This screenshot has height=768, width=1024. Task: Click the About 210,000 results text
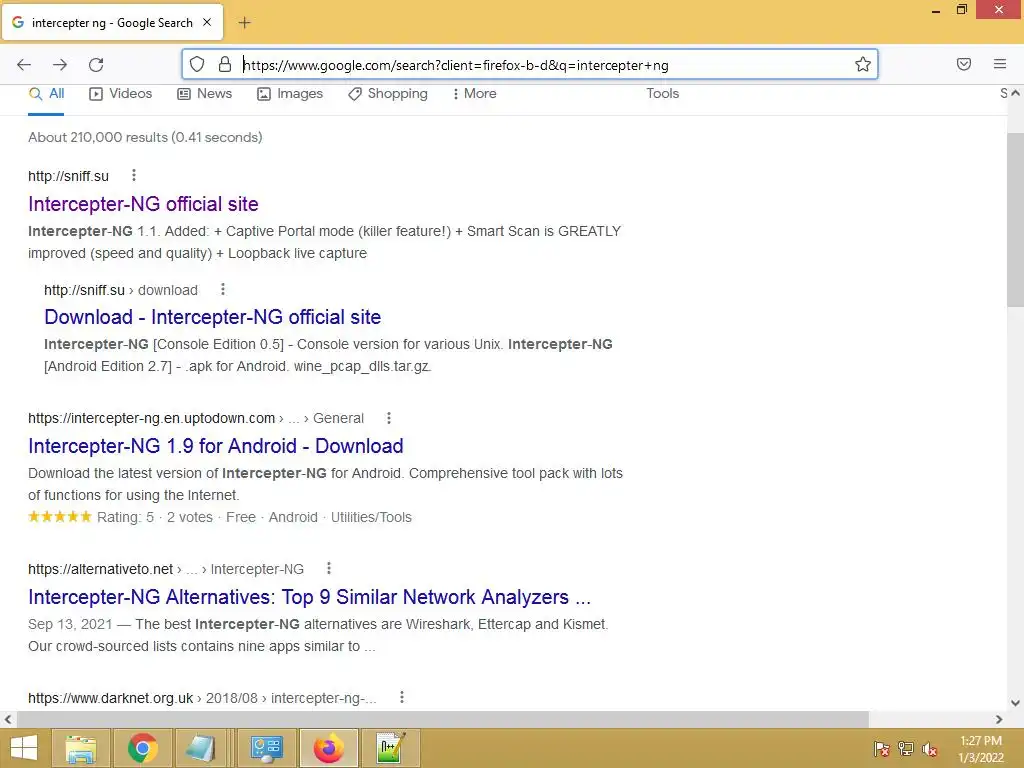click(145, 138)
